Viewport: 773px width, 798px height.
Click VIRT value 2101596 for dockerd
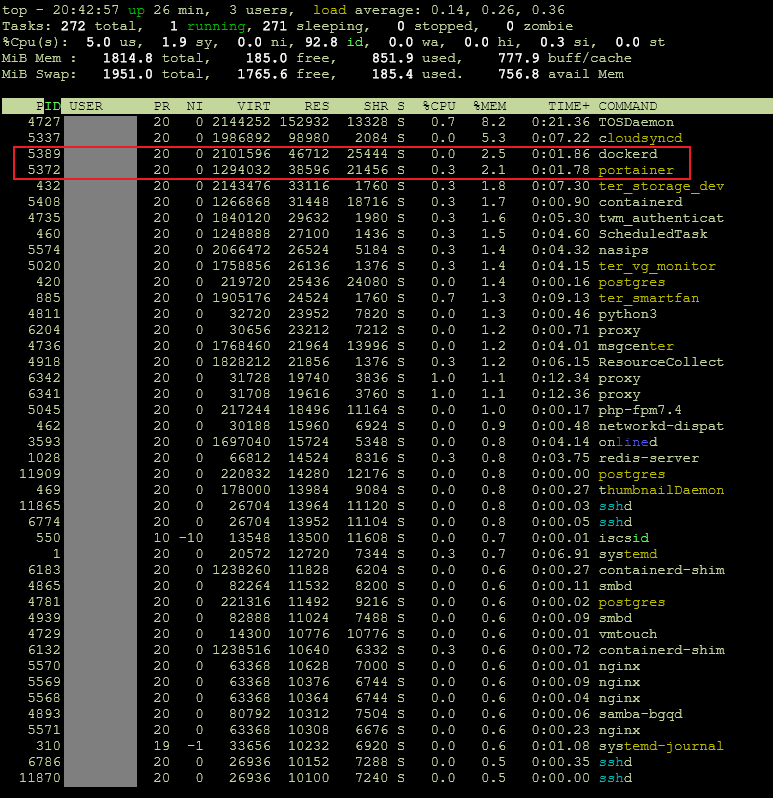coord(241,154)
